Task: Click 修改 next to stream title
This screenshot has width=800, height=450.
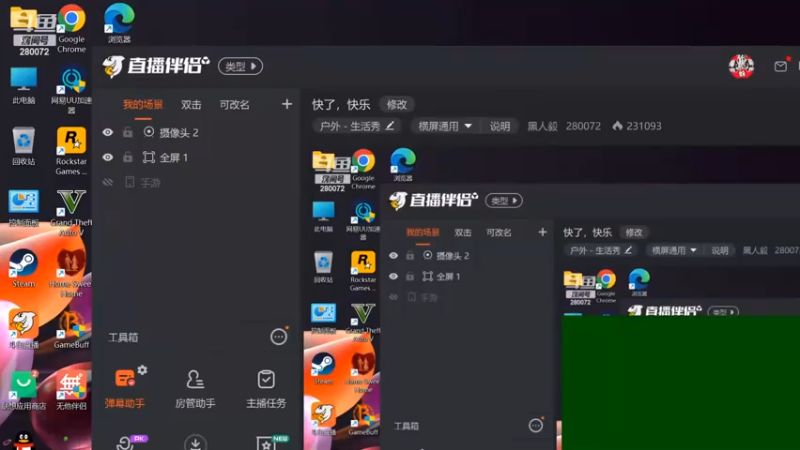Action: click(396, 105)
